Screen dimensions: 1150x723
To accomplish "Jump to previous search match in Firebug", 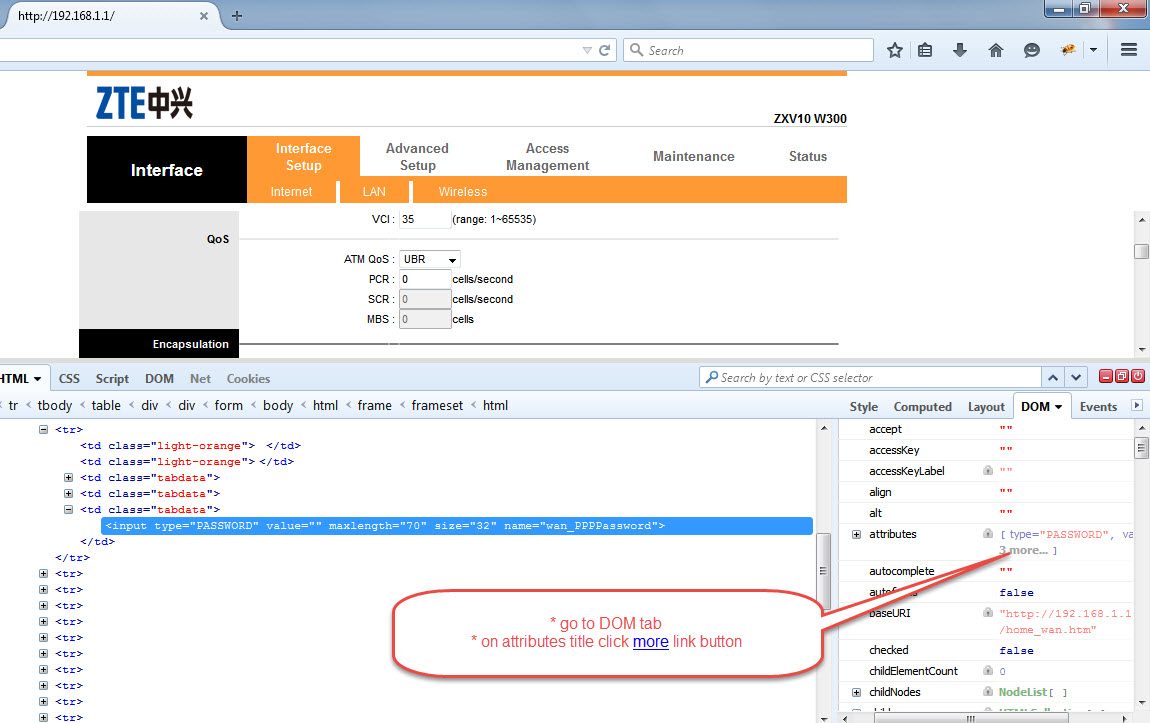I will click(1053, 378).
